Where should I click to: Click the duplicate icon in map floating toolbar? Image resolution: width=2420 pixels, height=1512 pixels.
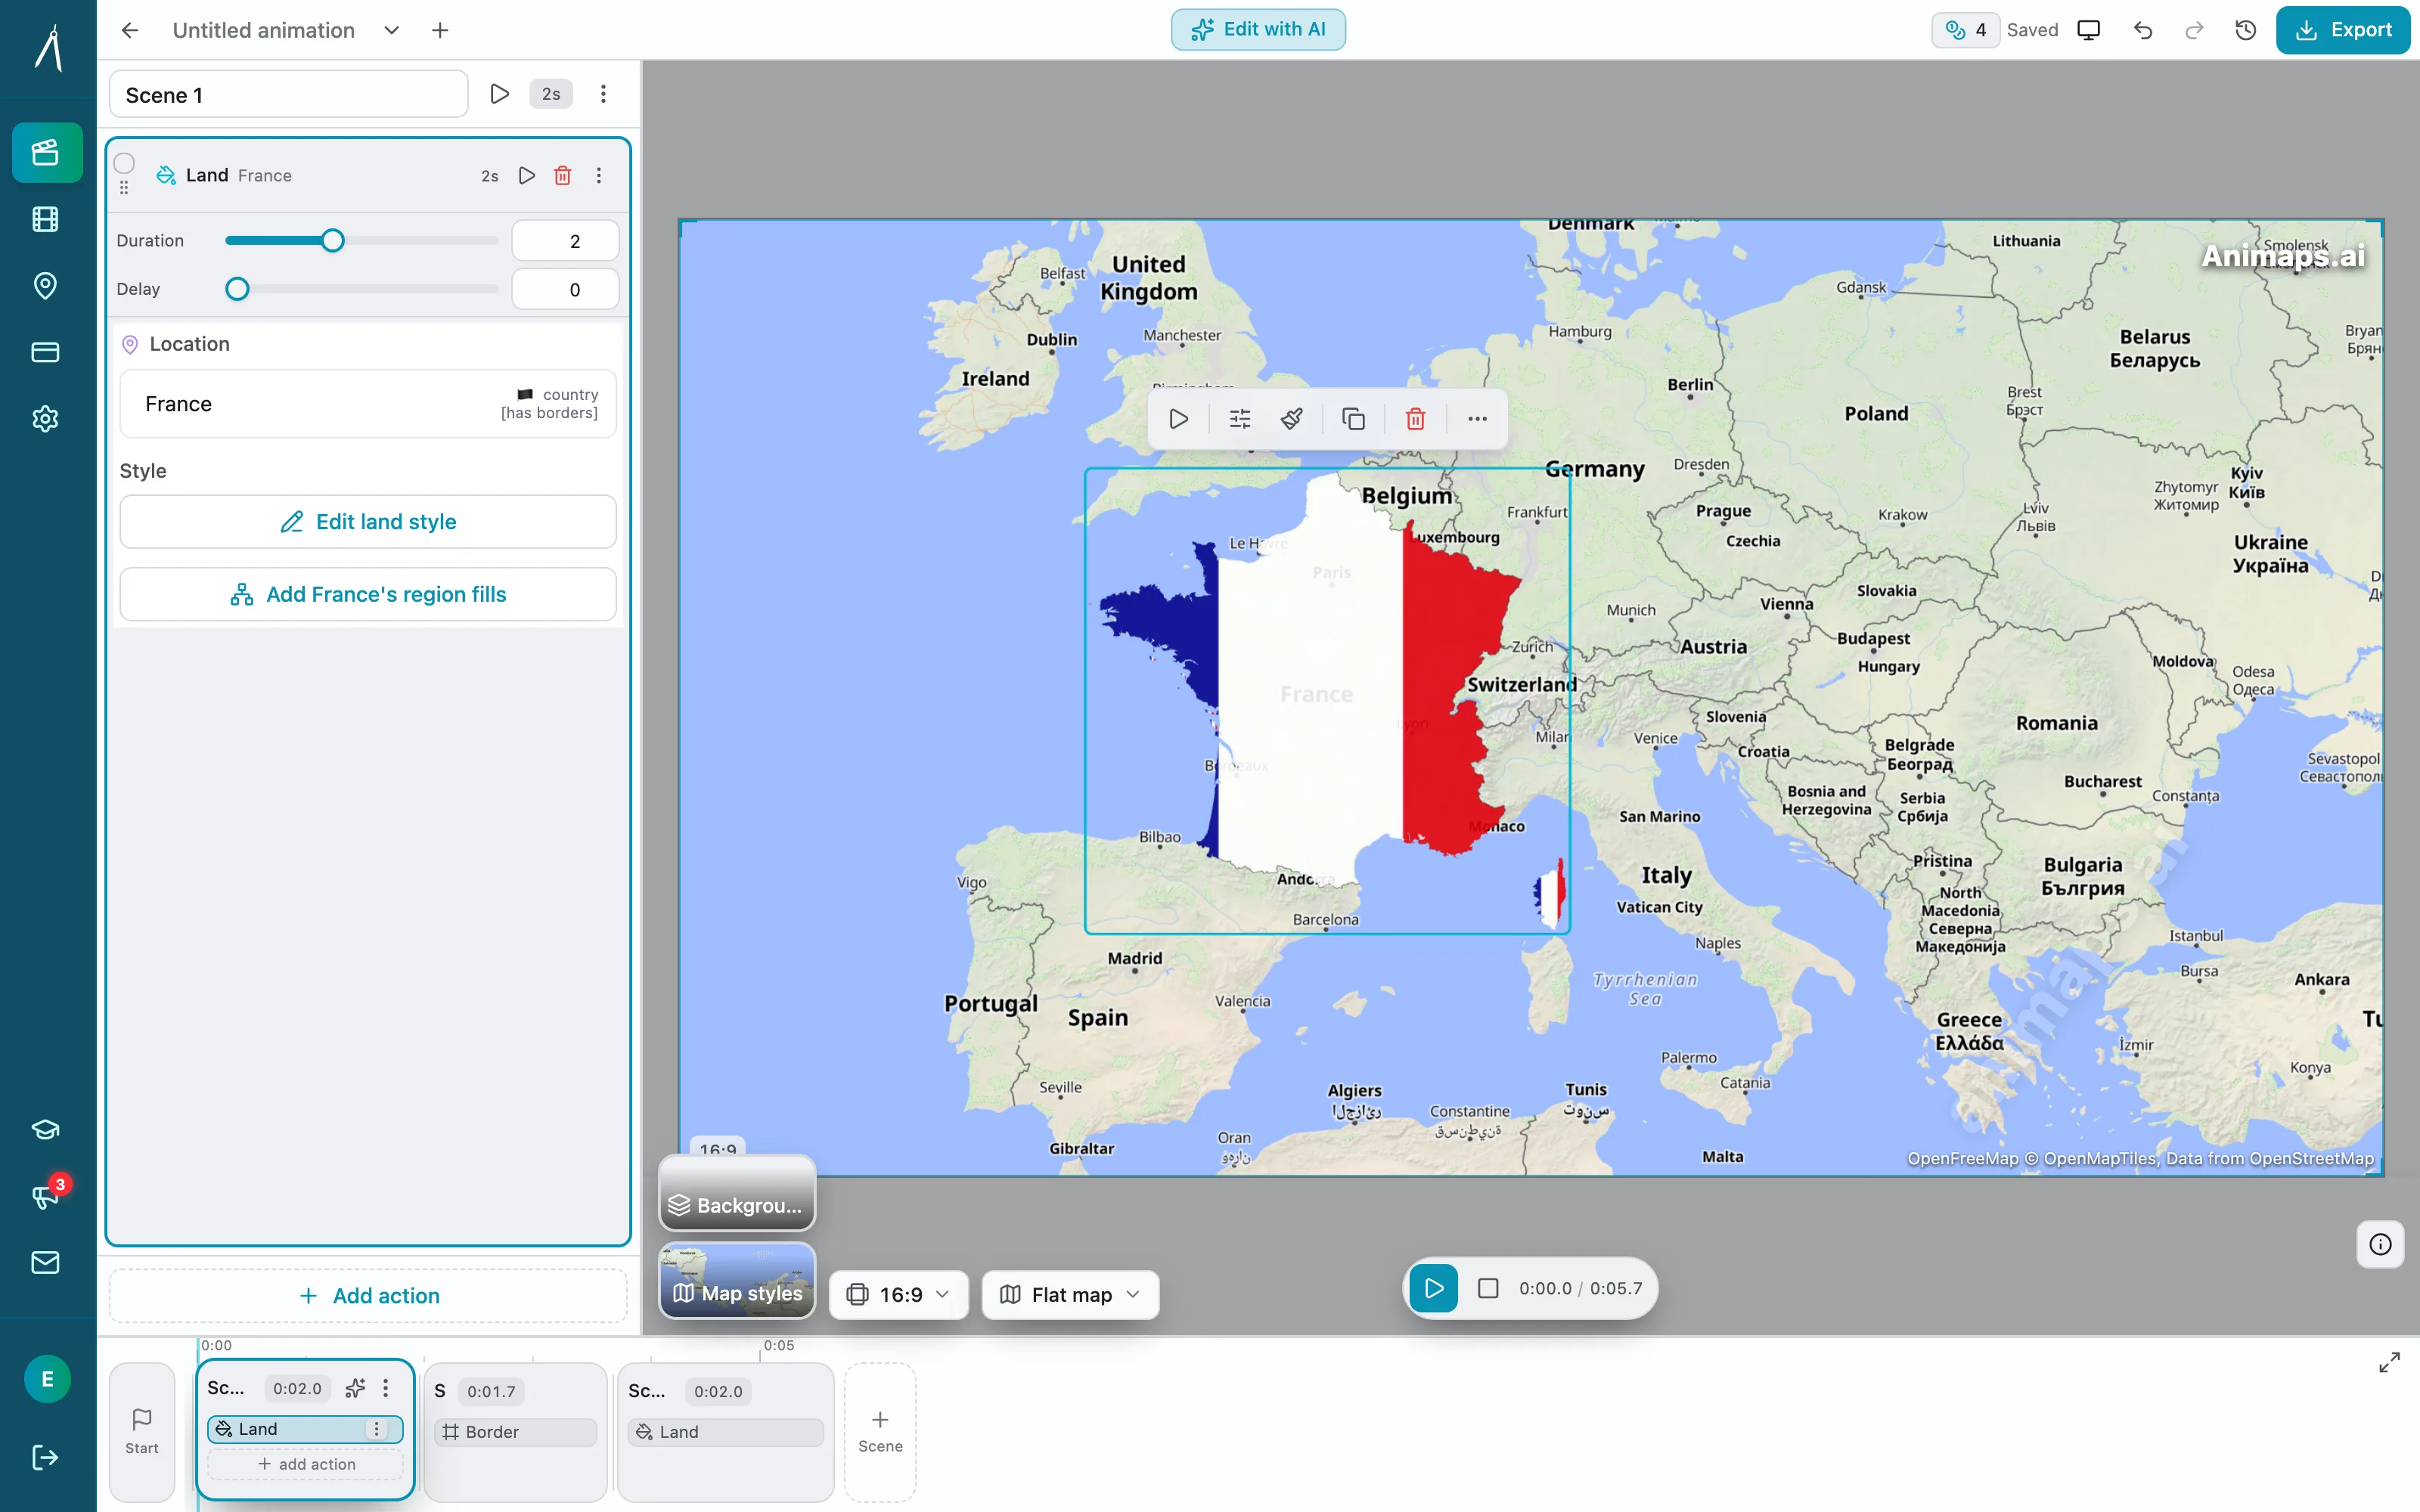(x=1353, y=419)
